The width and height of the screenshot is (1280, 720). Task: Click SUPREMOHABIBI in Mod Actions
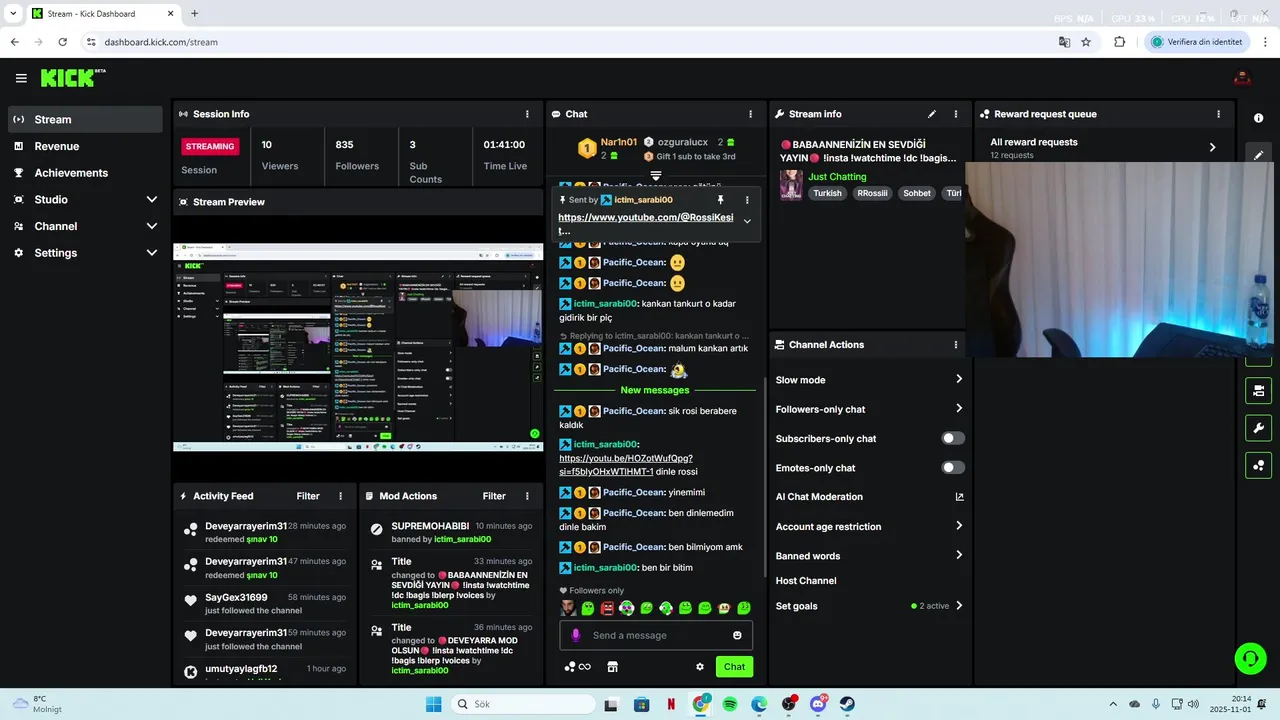coord(430,526)
